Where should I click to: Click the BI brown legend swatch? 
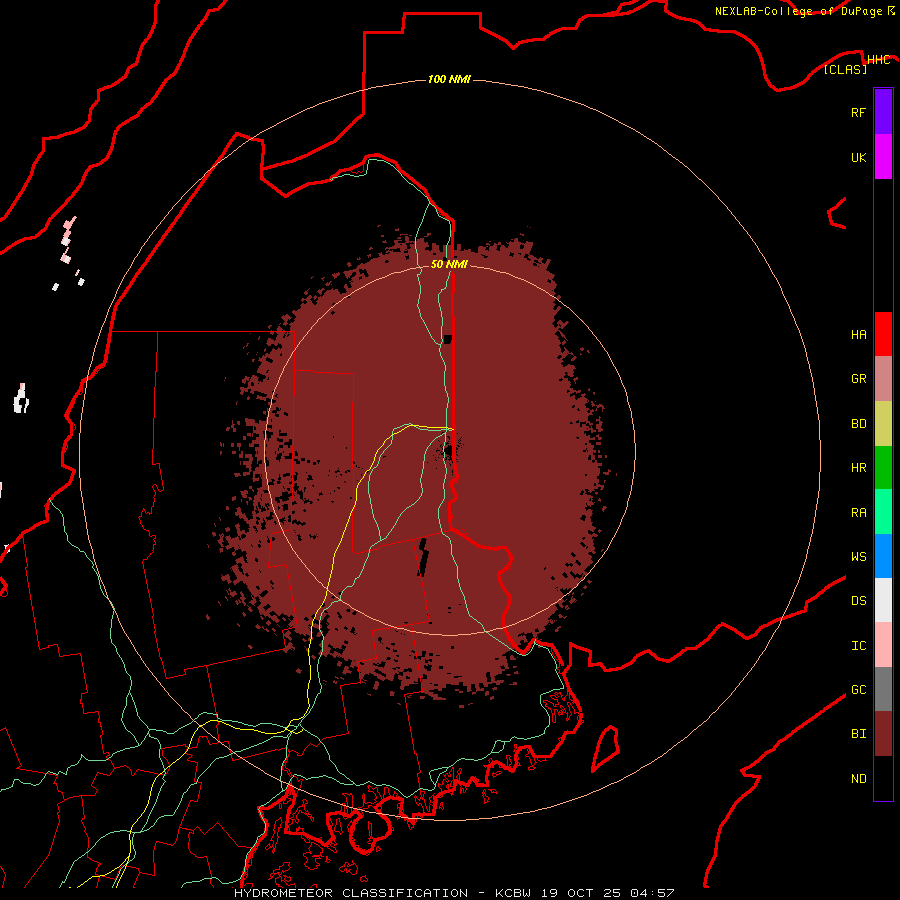(x=883, y=734)
